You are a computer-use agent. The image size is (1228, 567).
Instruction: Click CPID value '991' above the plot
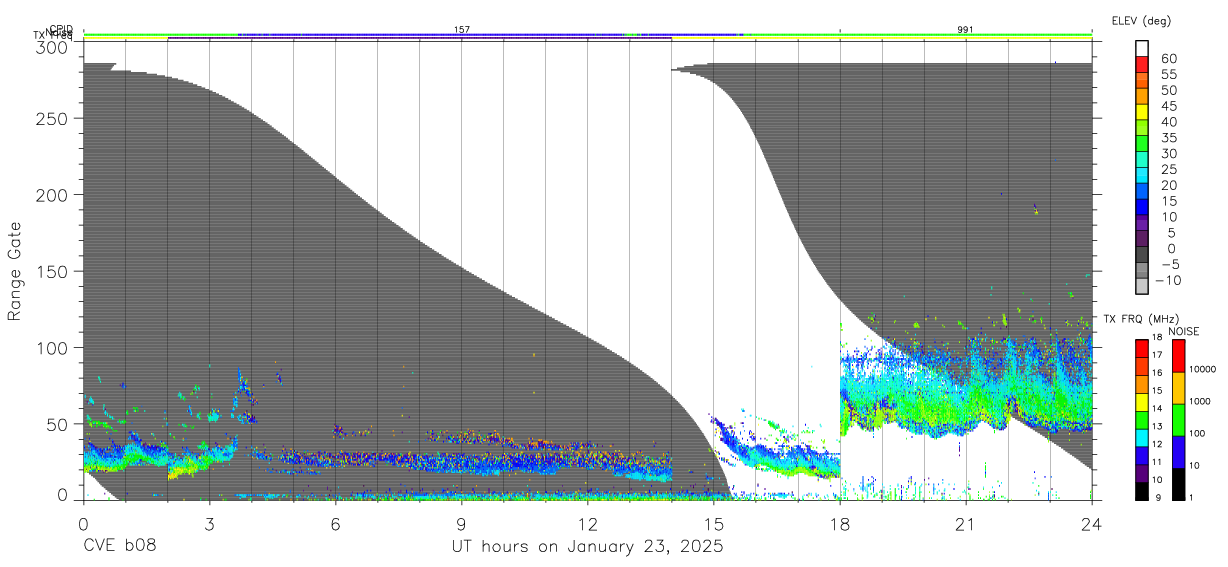(965, 30)
